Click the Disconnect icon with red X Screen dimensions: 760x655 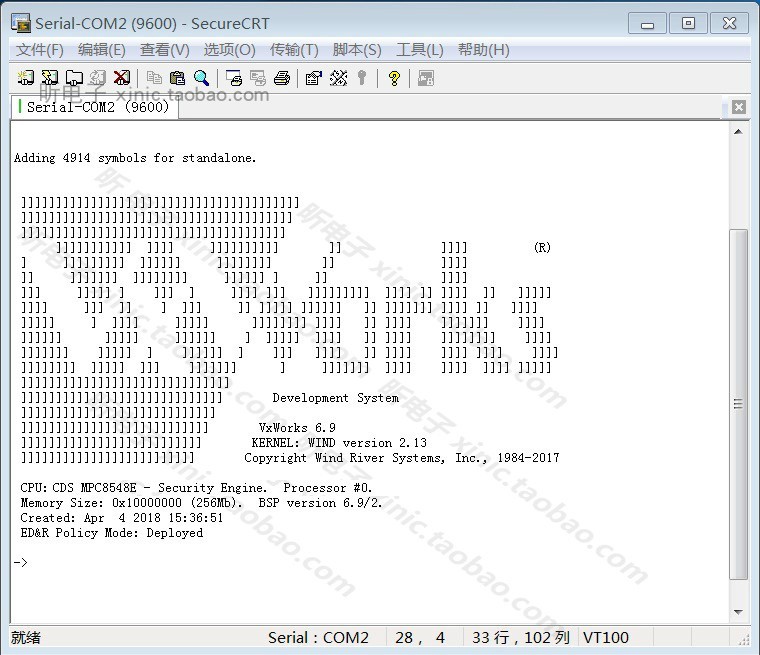pyautogui.click(x=122, y=78)
